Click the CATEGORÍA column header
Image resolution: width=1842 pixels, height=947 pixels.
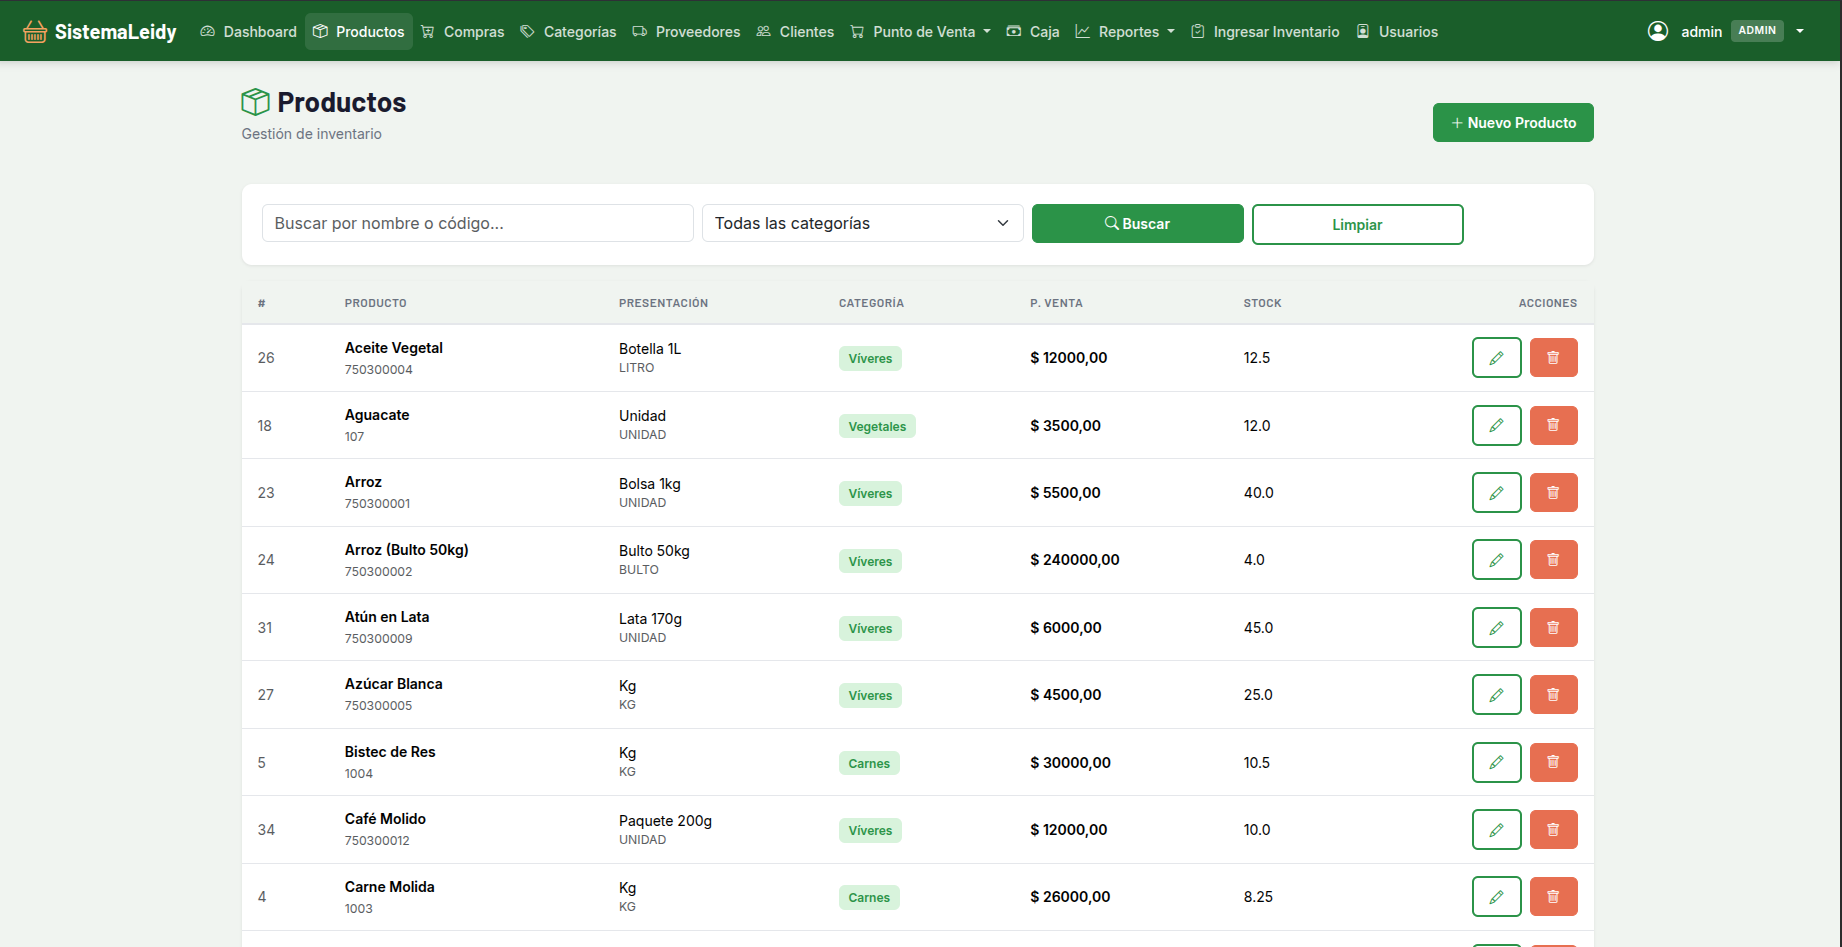(871, 303)
